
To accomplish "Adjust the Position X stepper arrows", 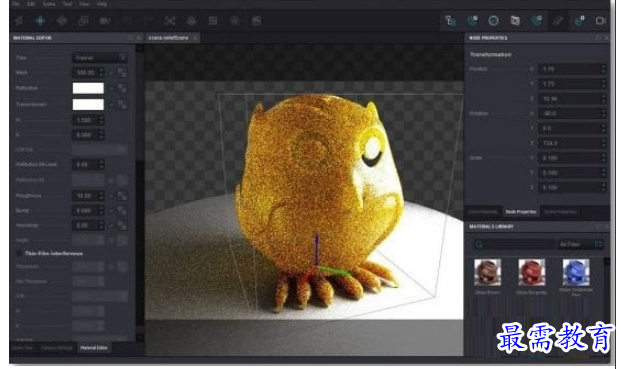I will coord(603,69).
